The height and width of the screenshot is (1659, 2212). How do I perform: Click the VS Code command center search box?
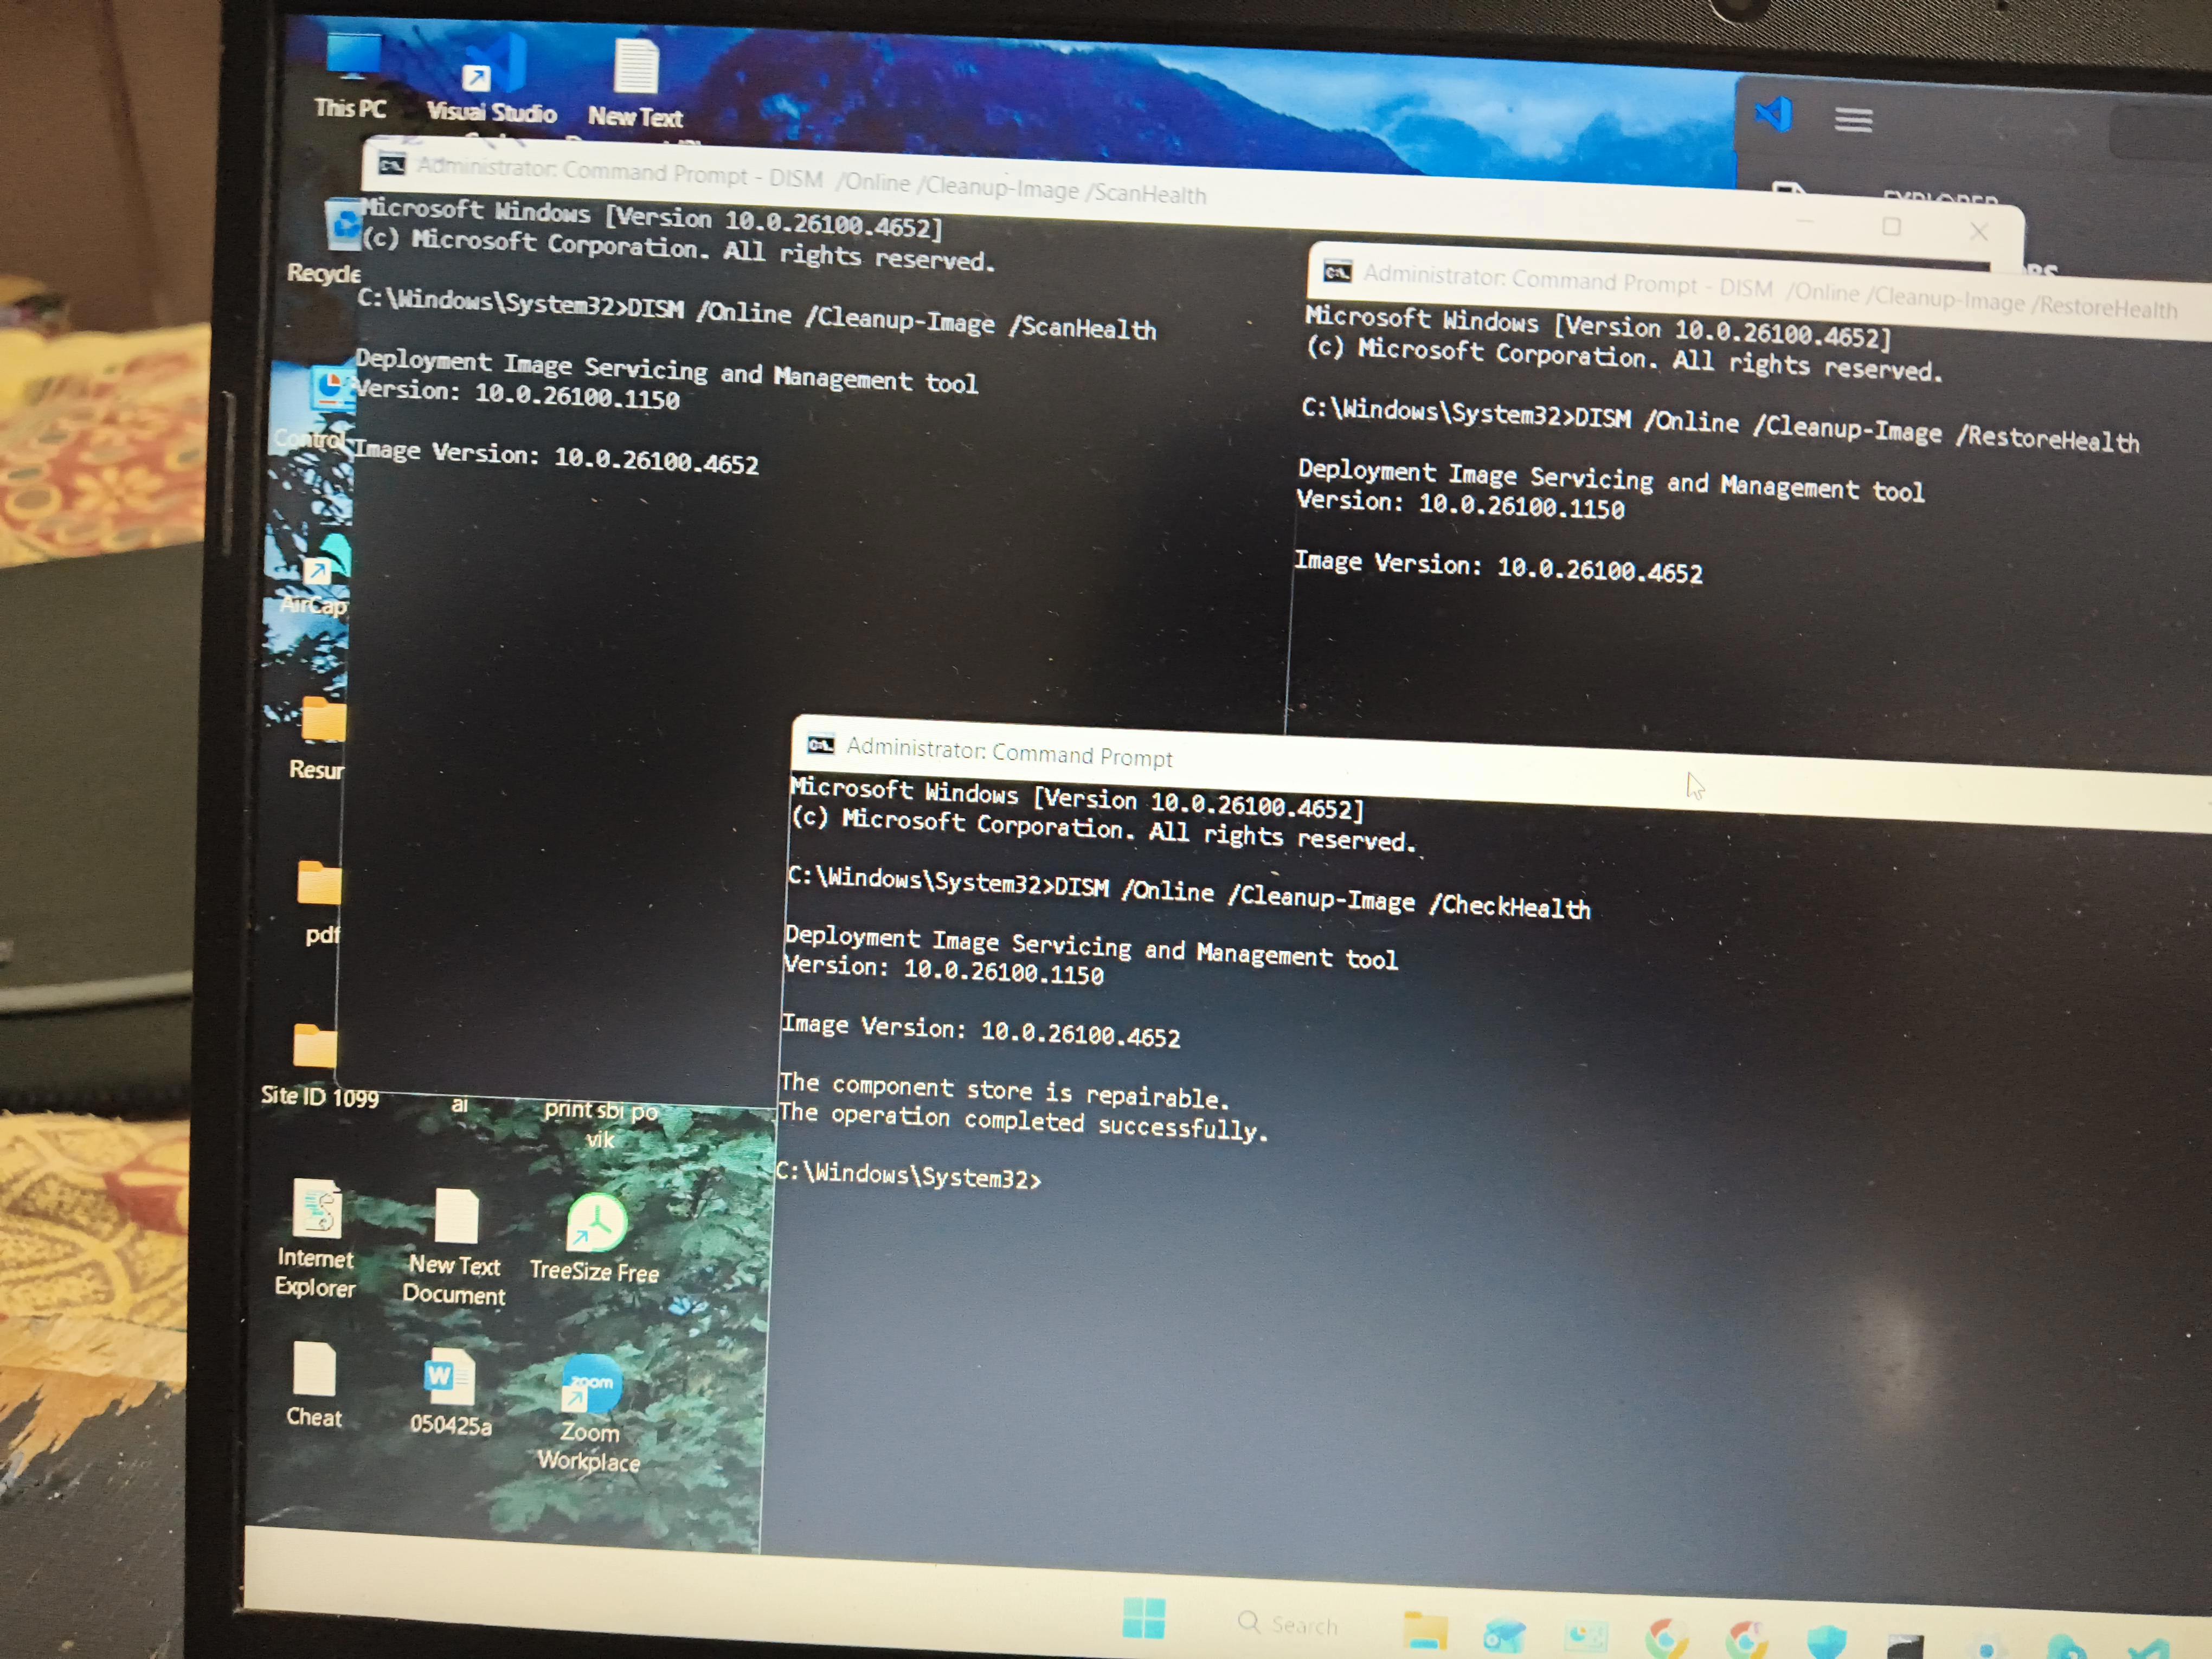2160,132
